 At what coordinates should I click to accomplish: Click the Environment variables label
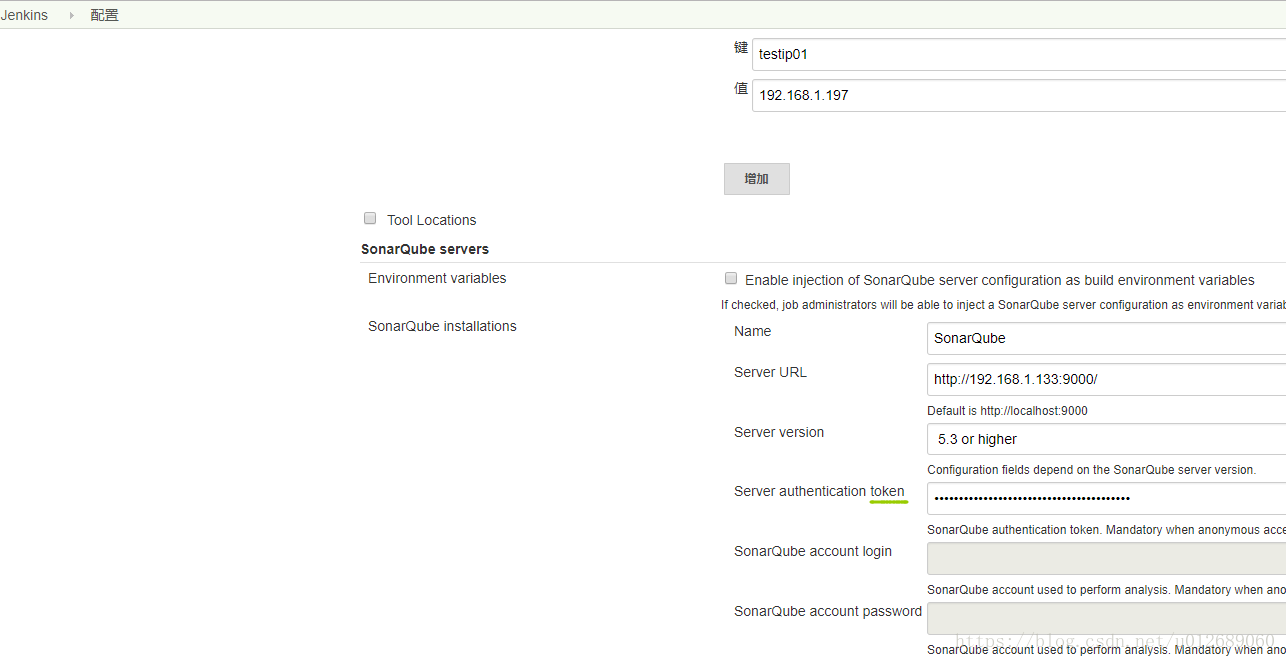[437, 278]
